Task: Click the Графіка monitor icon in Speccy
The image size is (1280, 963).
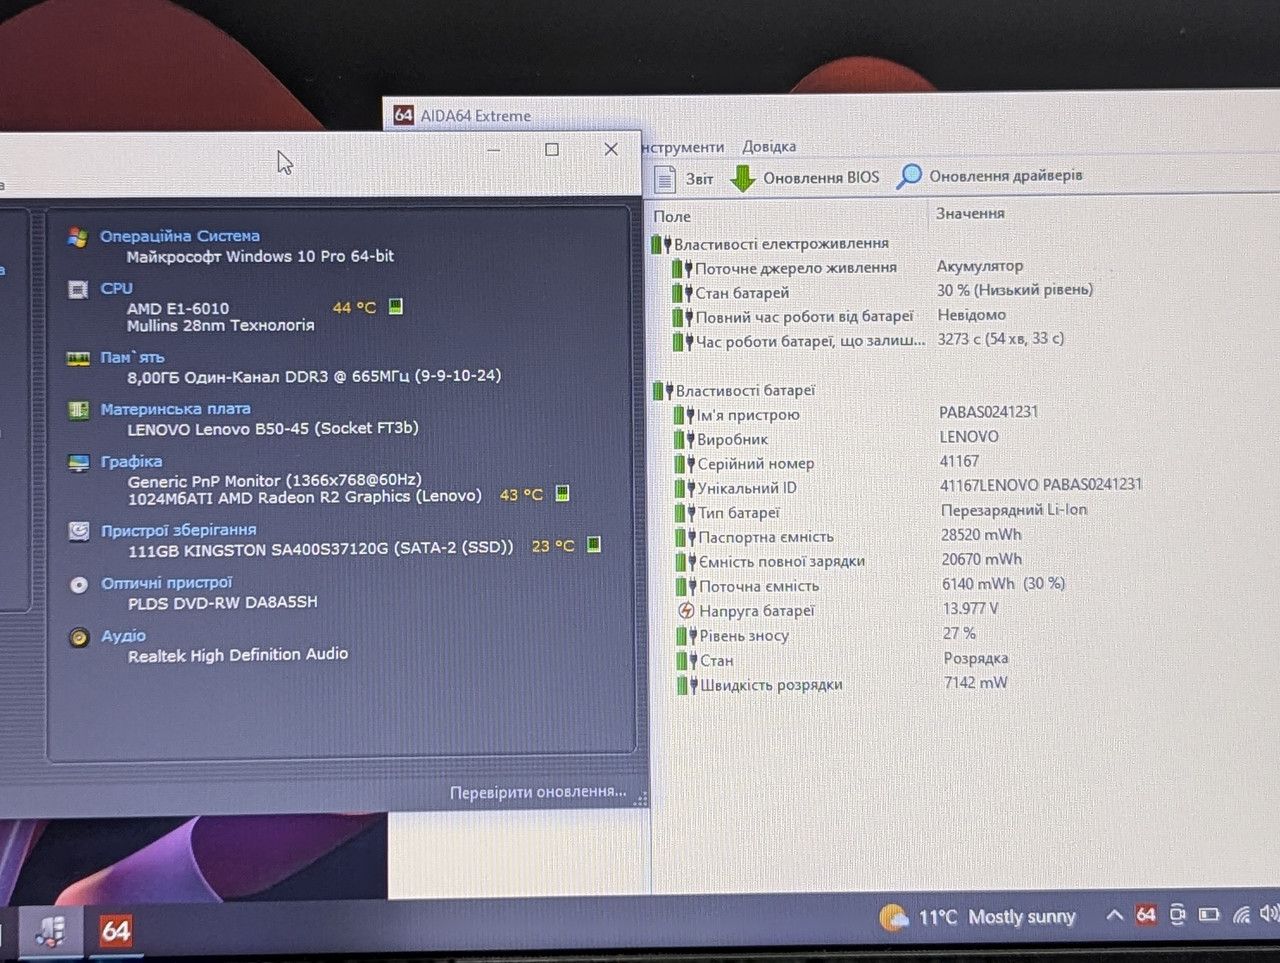Action: point(78,463)
